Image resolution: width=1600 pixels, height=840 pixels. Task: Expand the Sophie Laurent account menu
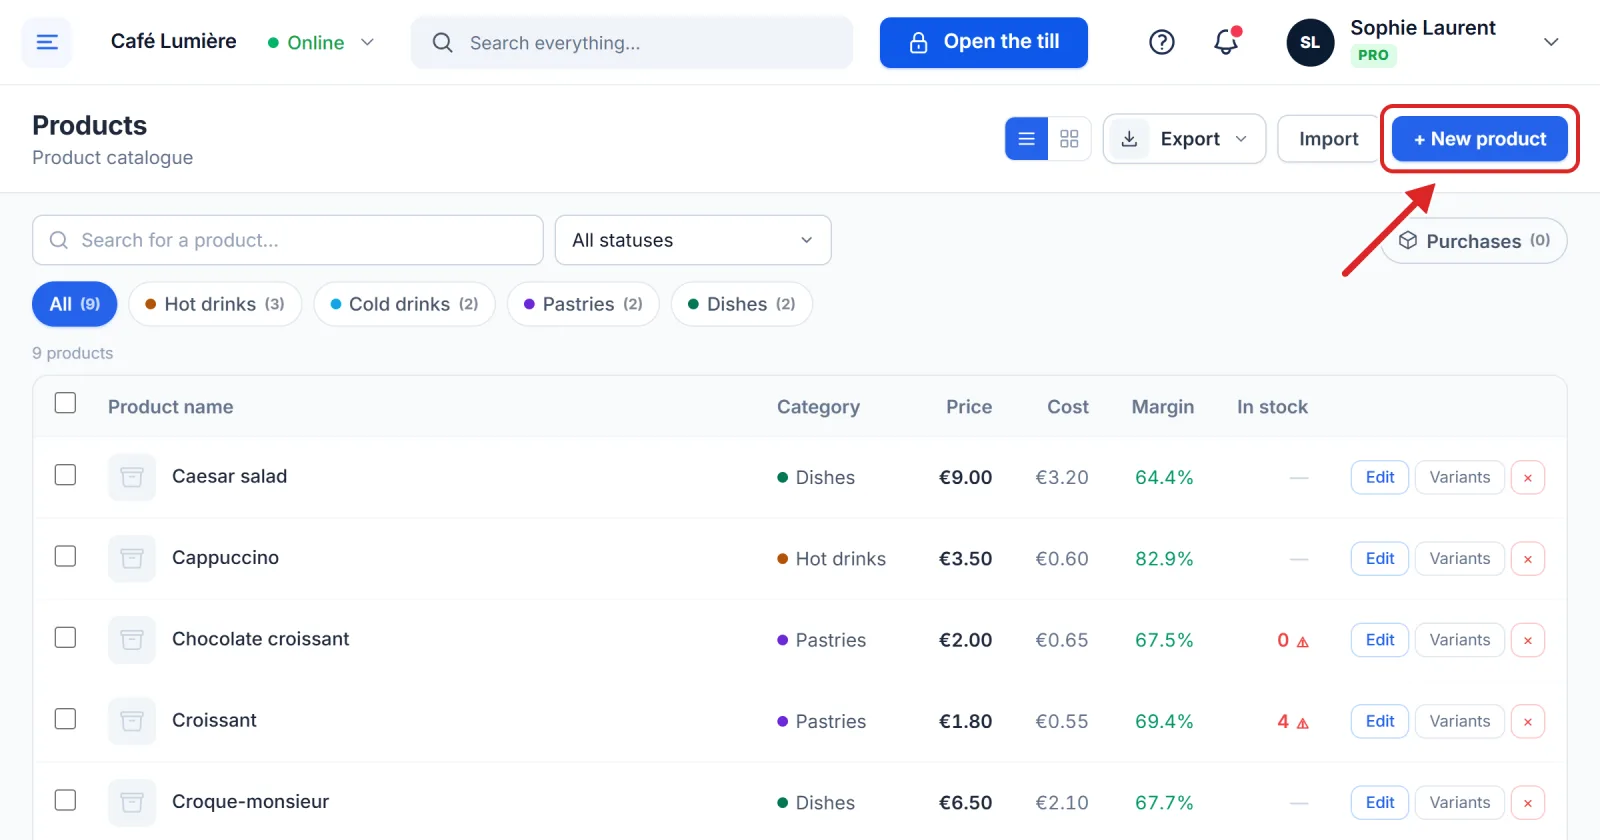[x=1551, y=42]
